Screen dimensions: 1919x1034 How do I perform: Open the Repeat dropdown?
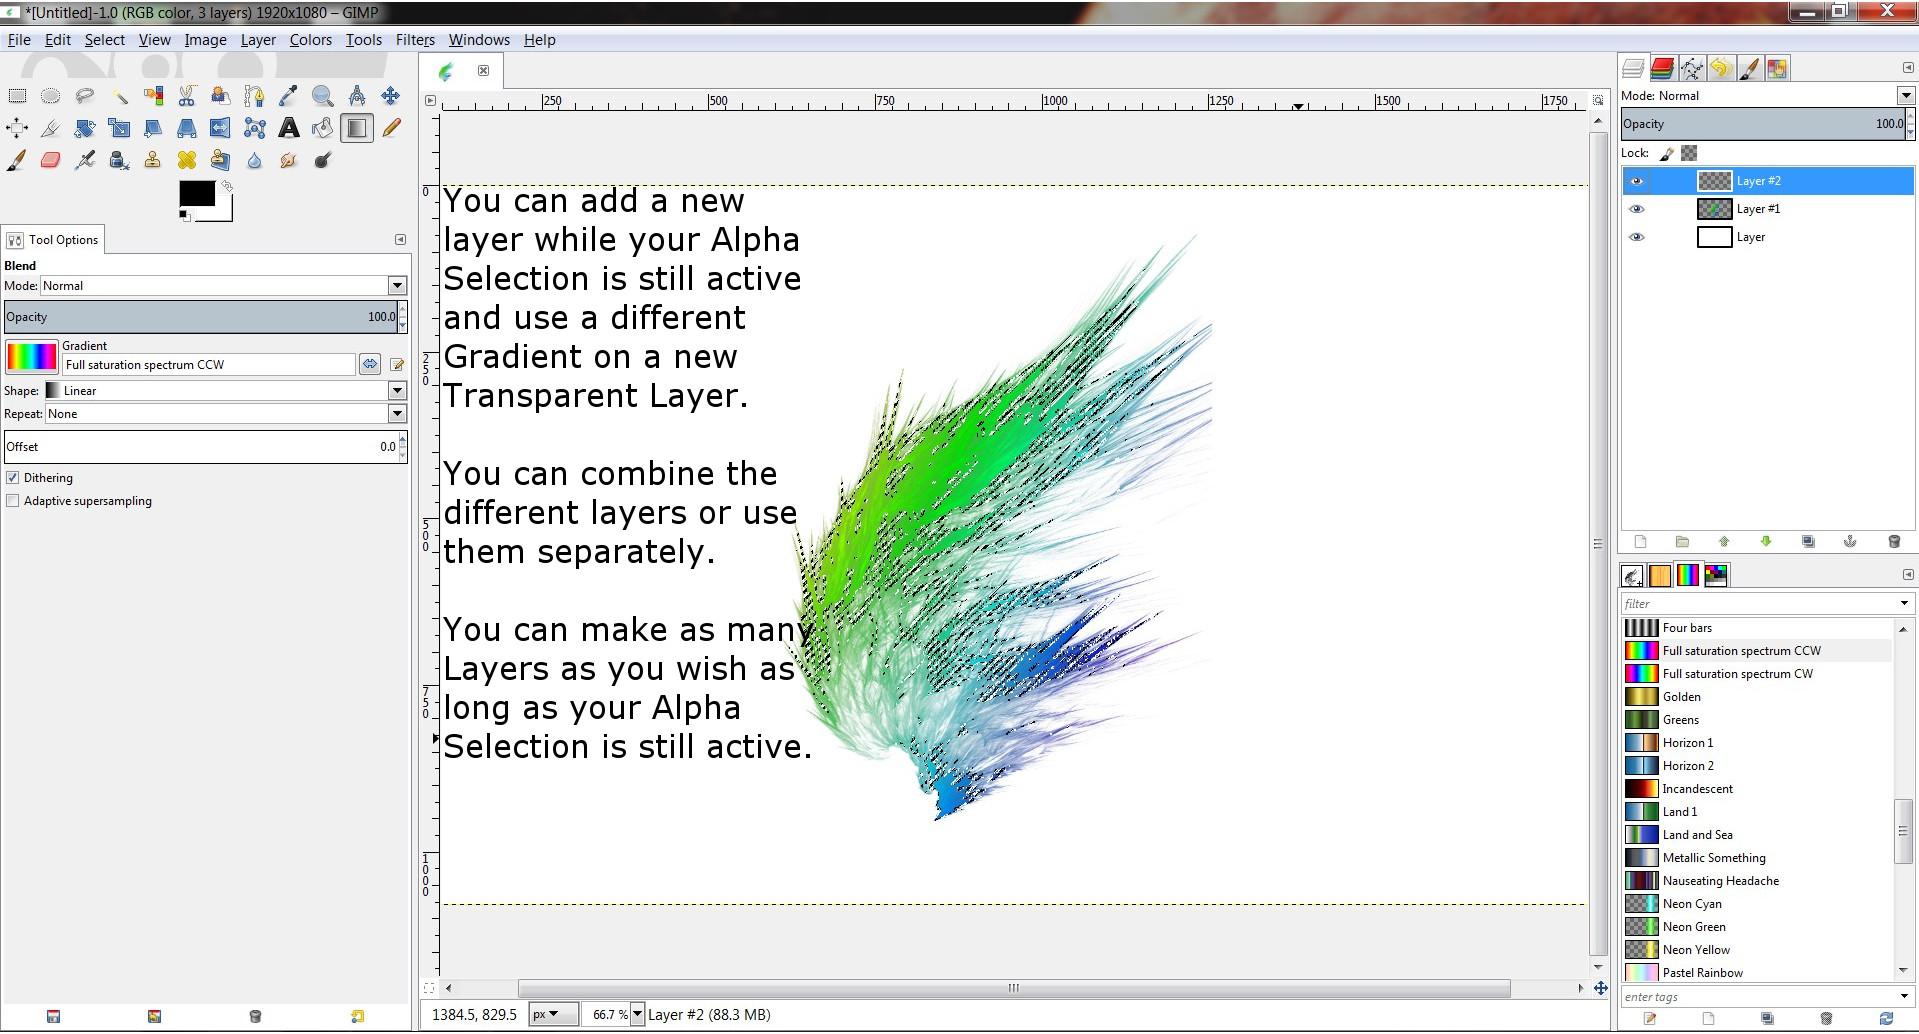pyautogui.click(x=225, y=414)
